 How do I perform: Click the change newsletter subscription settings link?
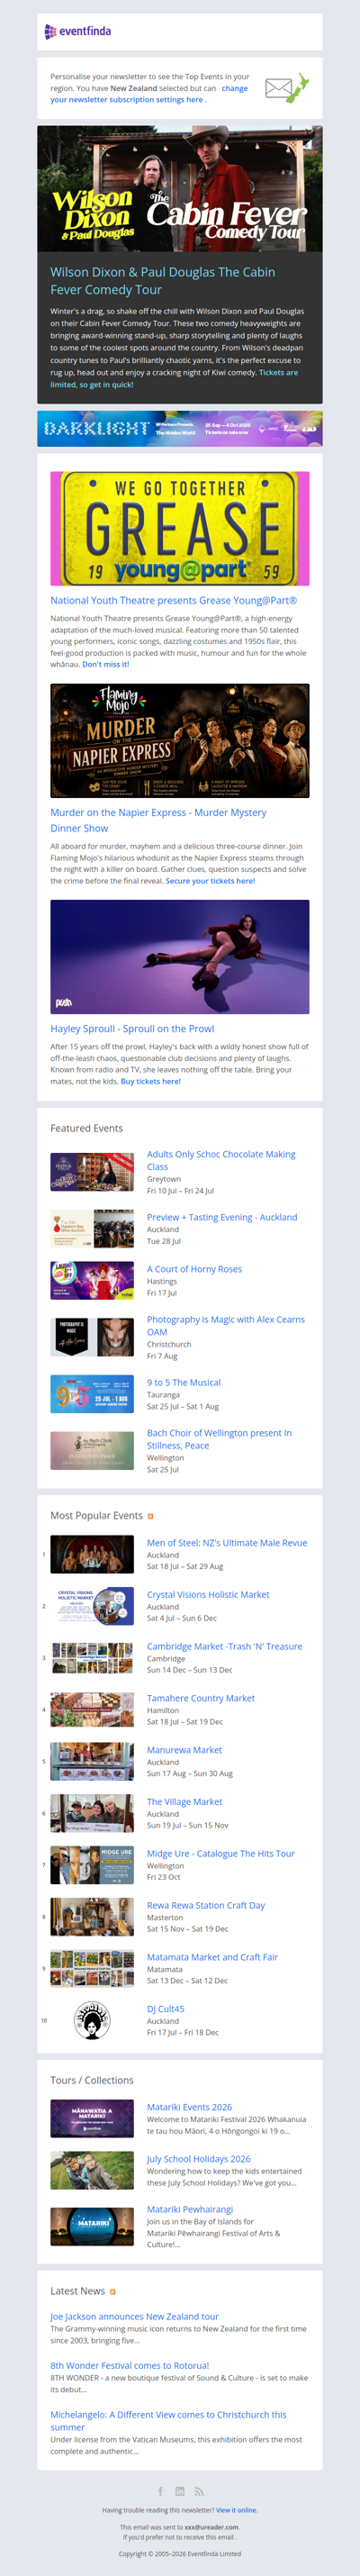click(x=149, y=94)
